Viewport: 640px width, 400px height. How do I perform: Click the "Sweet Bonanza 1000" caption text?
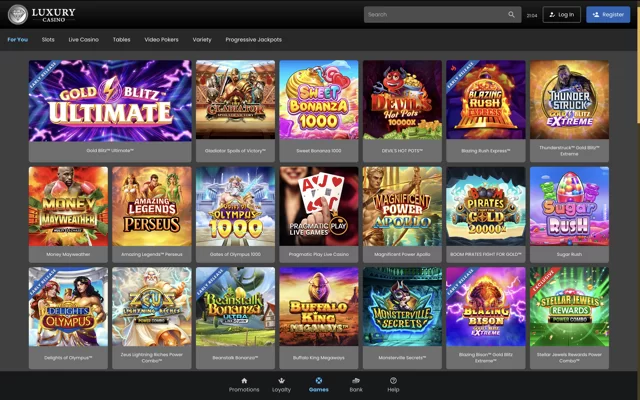tap(319, 151)
